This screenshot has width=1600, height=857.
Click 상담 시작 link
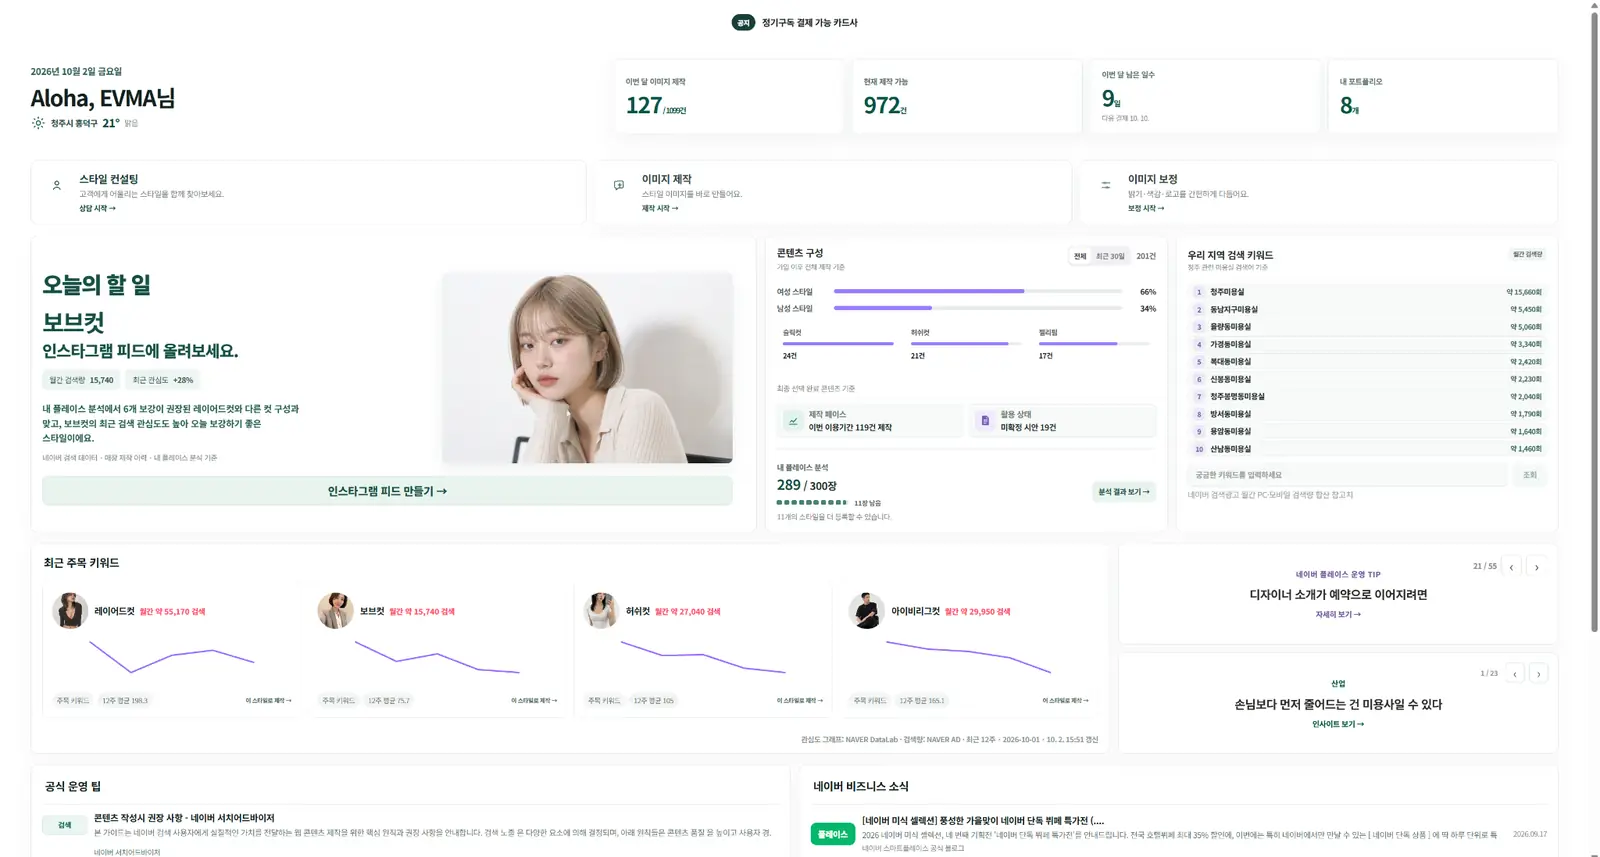click(98, 208)
